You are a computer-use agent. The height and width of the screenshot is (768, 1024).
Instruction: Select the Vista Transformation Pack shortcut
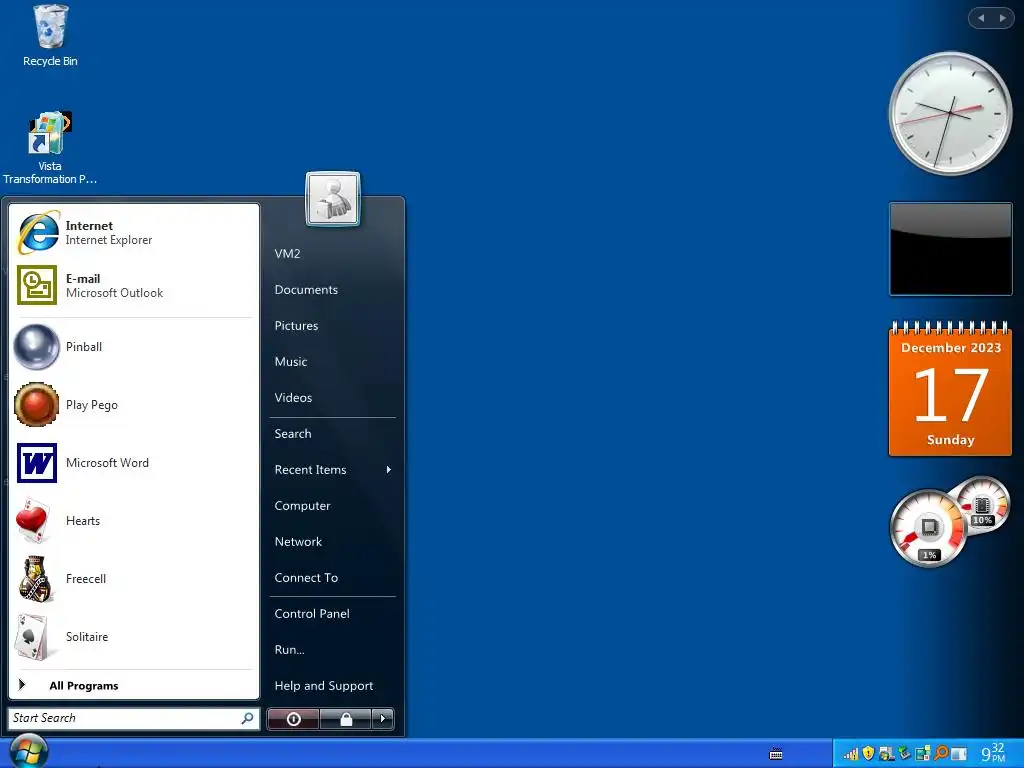coord(50,148)
